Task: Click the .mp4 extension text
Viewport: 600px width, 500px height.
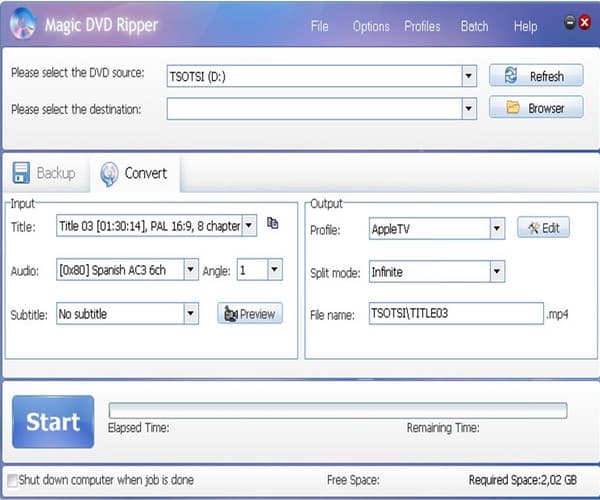Action: [557, 314]
